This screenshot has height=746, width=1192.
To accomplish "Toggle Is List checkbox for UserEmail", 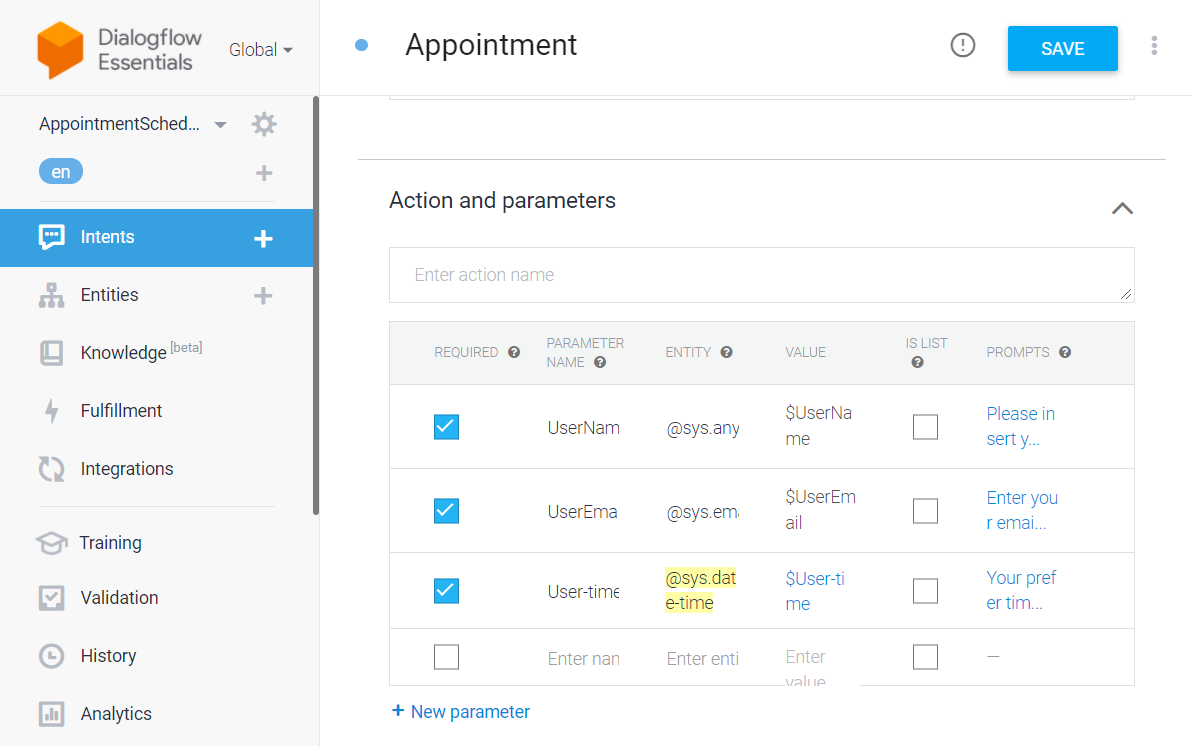I will [925, 511].
